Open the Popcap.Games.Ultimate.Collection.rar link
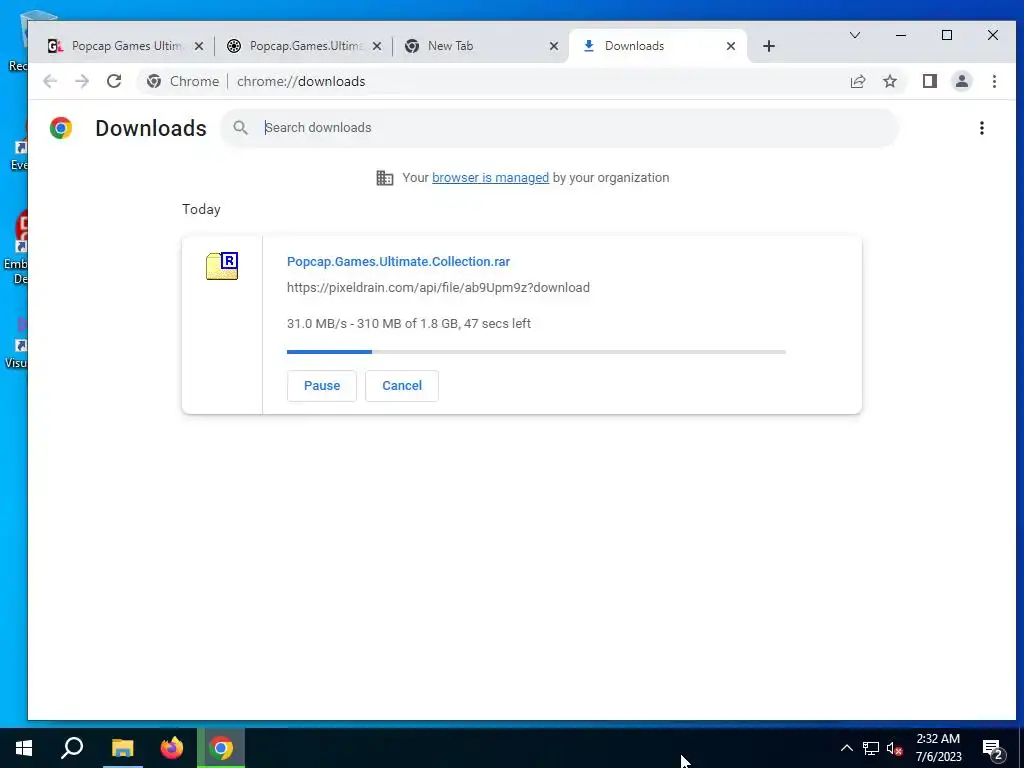Image resolution: width=1024 pixels, height=768 pixels. pyautogui.click(x=398, y=261)
